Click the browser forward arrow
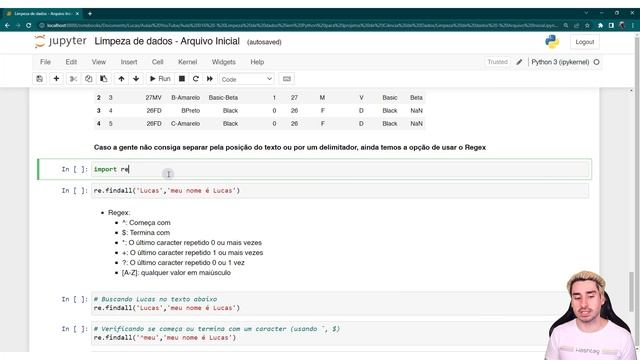This screenshot has width=640, height=360. 18,25
